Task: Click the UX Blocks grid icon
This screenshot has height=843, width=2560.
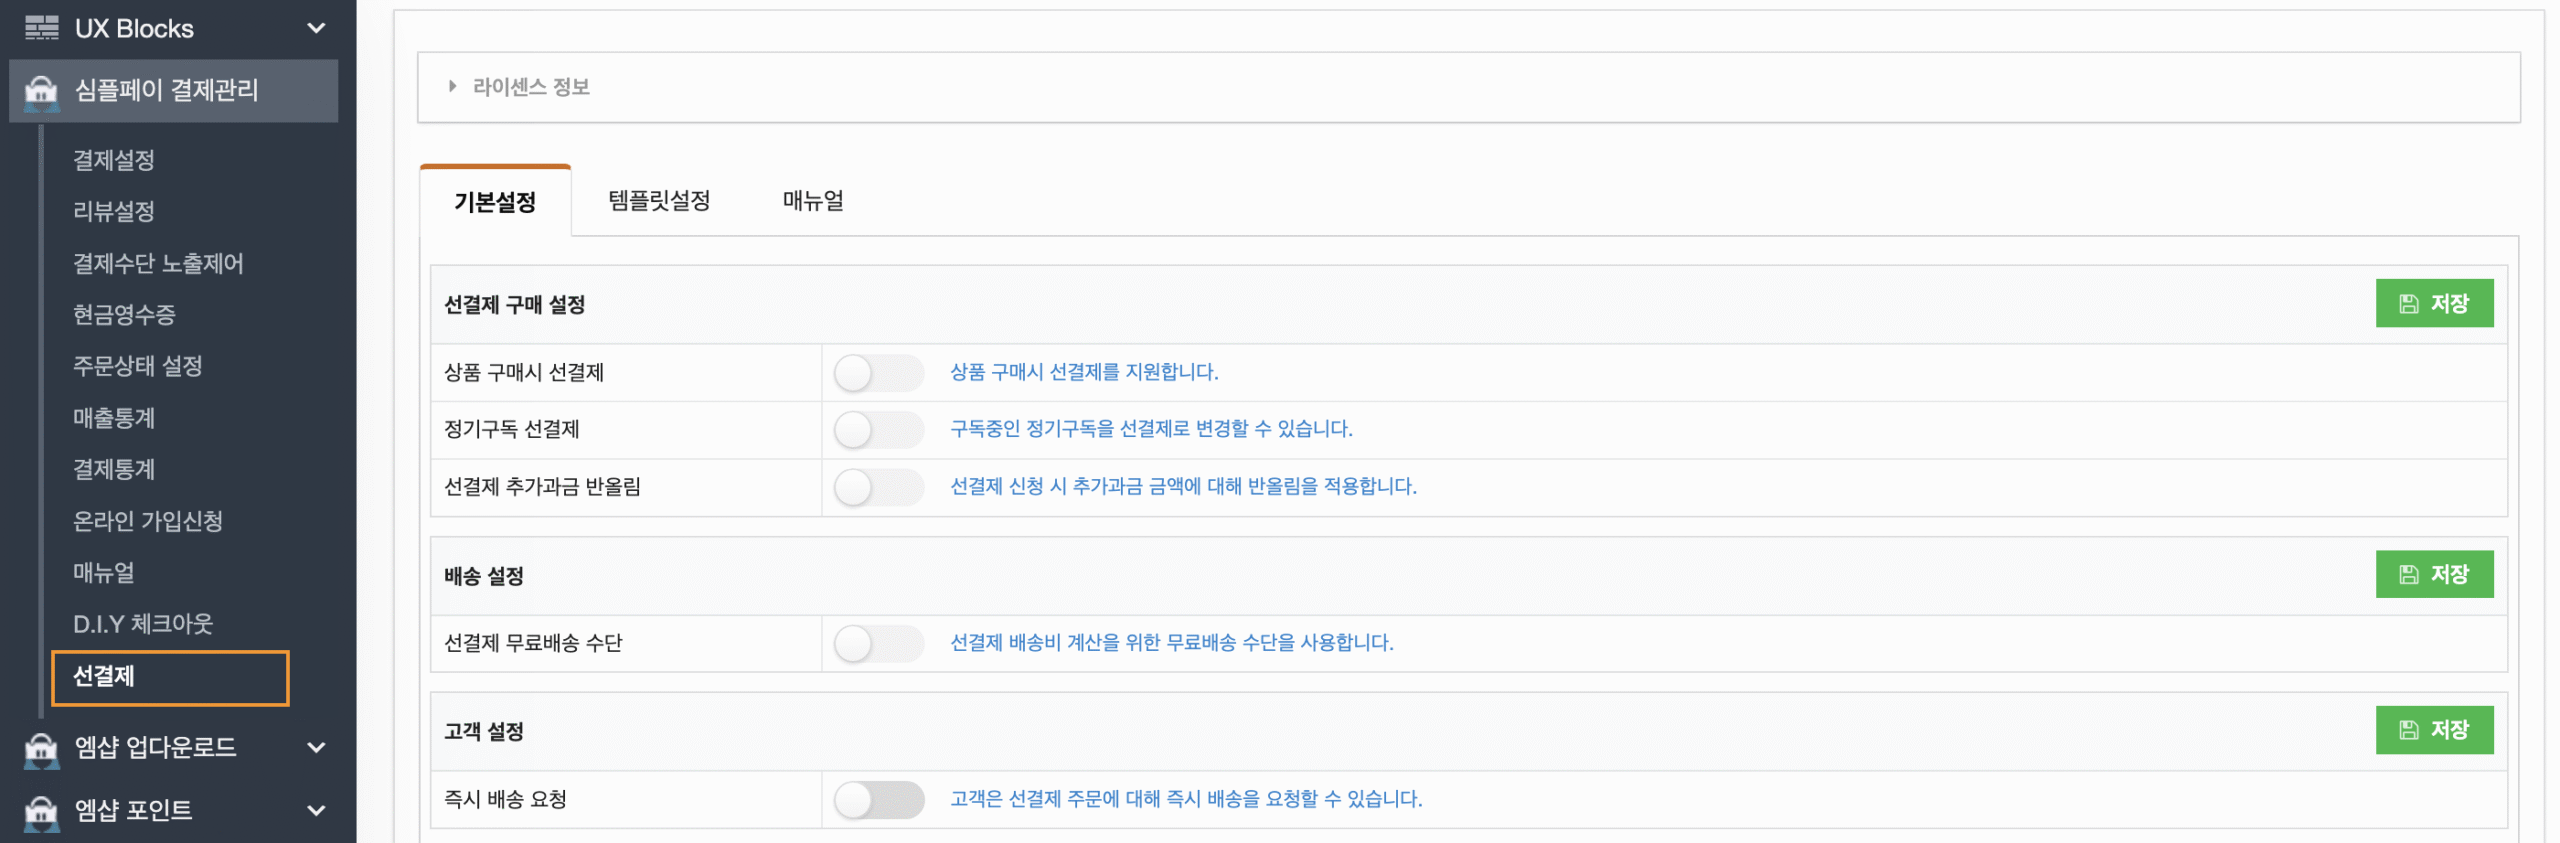Action: [x=41, y=28]
